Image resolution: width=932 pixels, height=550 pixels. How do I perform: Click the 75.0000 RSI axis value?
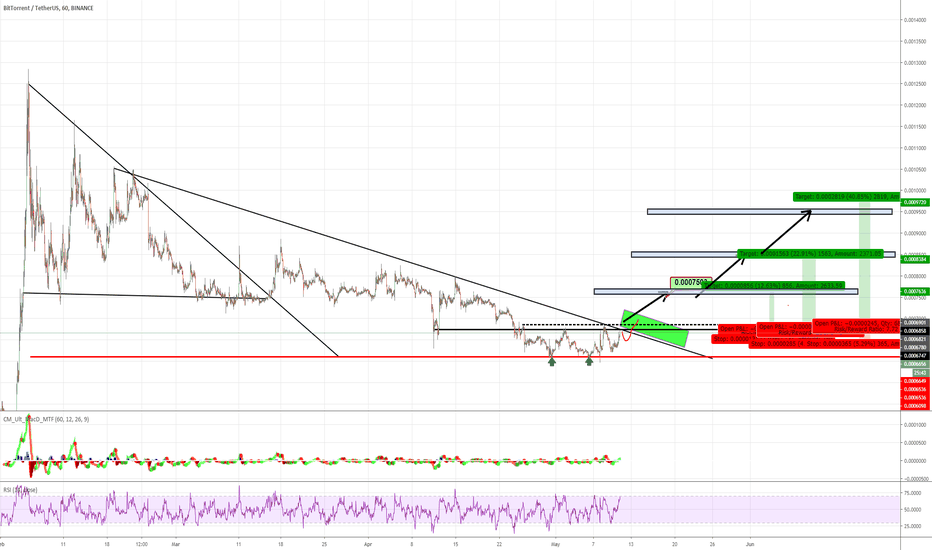click(x=913, y=493)
